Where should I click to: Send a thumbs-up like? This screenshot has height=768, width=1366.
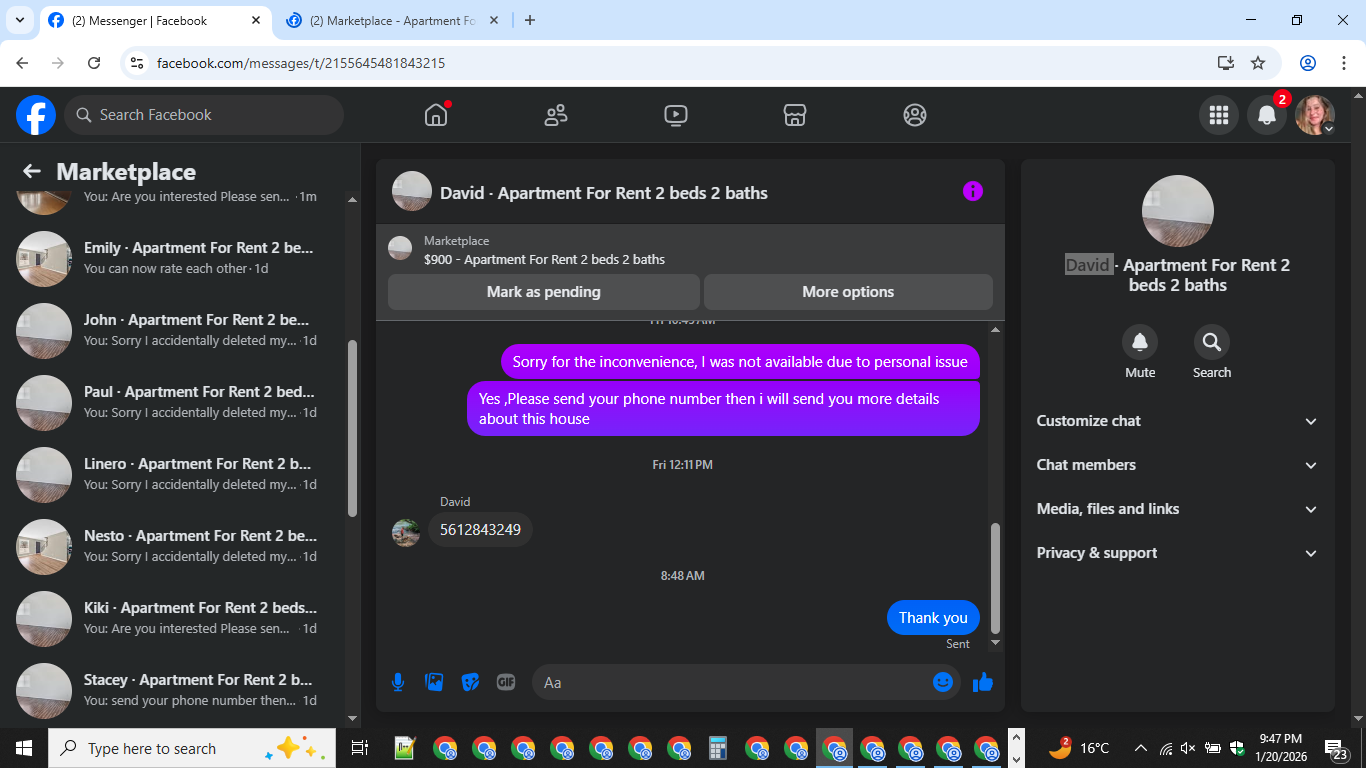983,682
